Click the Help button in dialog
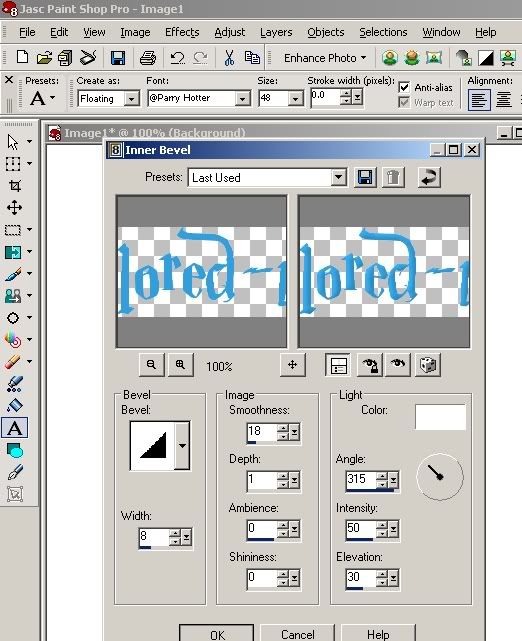The height and width of the screenshot is (641, 522). 378,634
